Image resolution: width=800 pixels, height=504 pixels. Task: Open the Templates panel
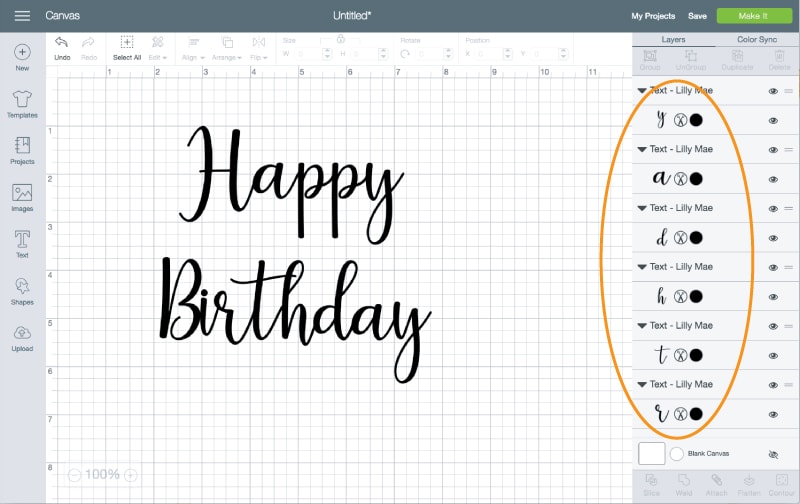click(x=22, y=103)
